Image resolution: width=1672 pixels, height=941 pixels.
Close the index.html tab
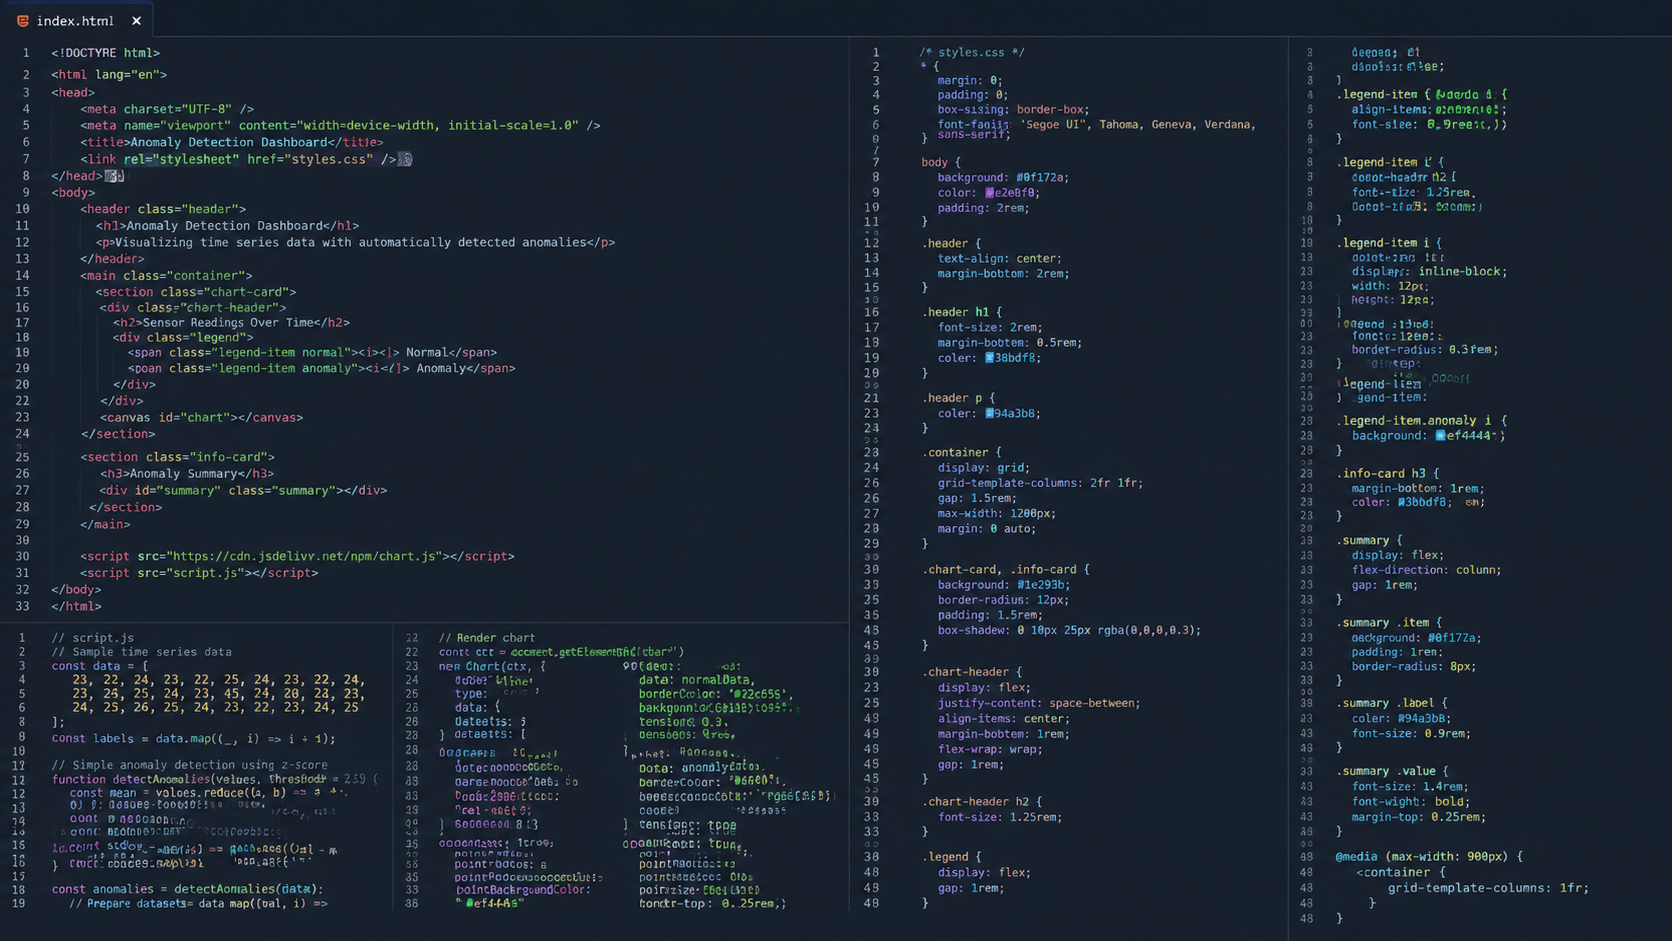(x=136, y=21)
